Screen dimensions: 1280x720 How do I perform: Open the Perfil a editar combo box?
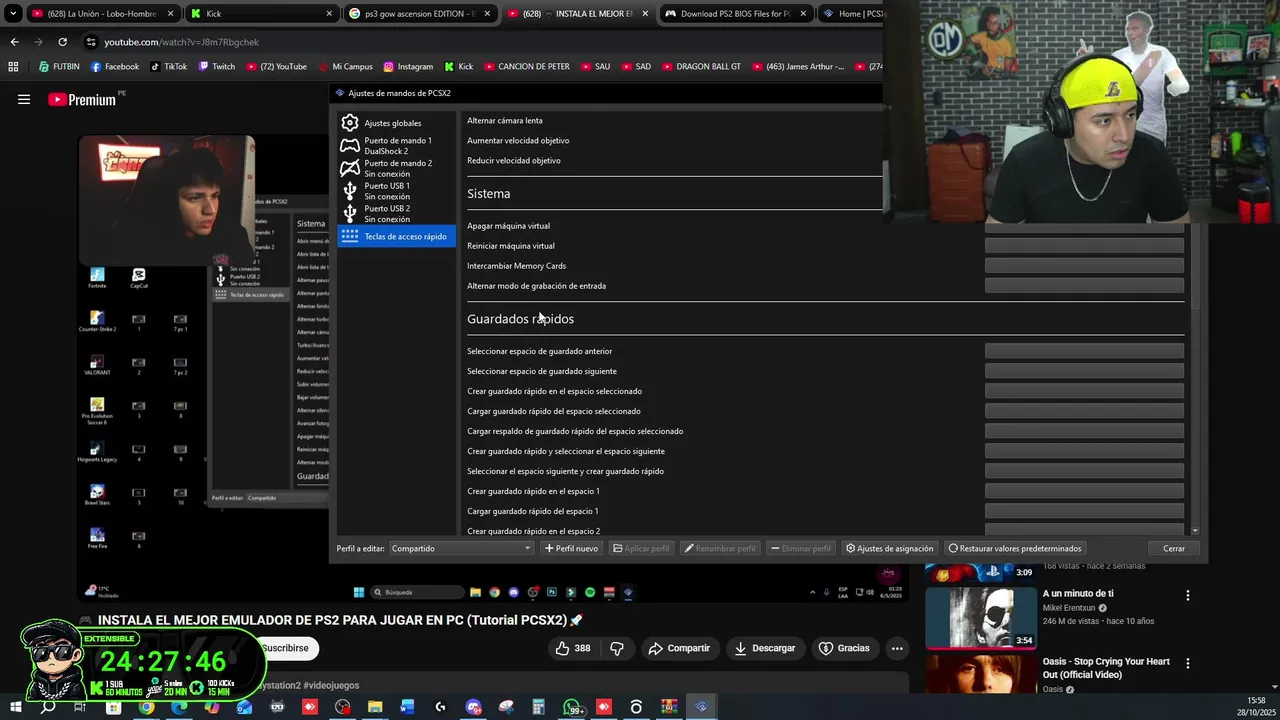pyautogui.click(x=461, y=548)
